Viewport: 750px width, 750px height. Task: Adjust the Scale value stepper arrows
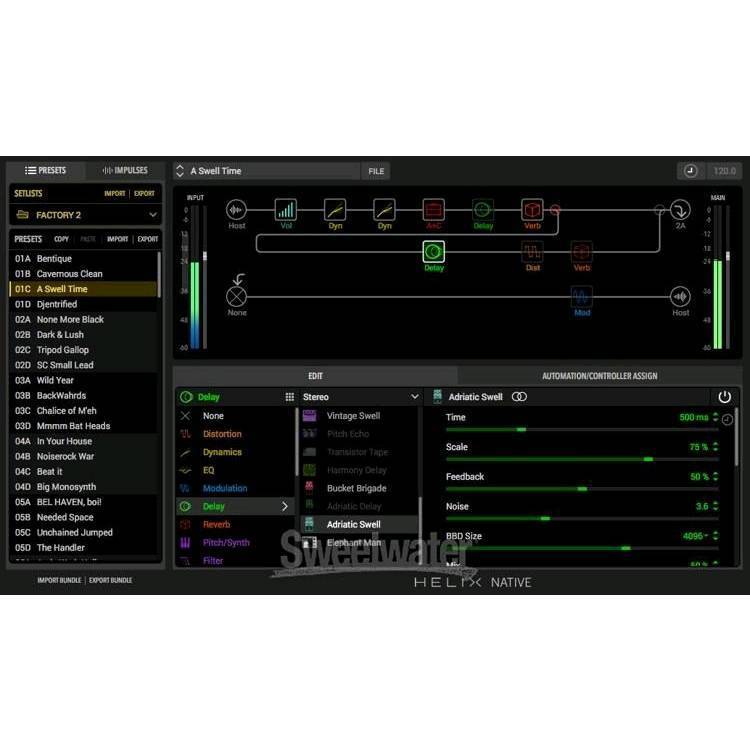[716, 447]
